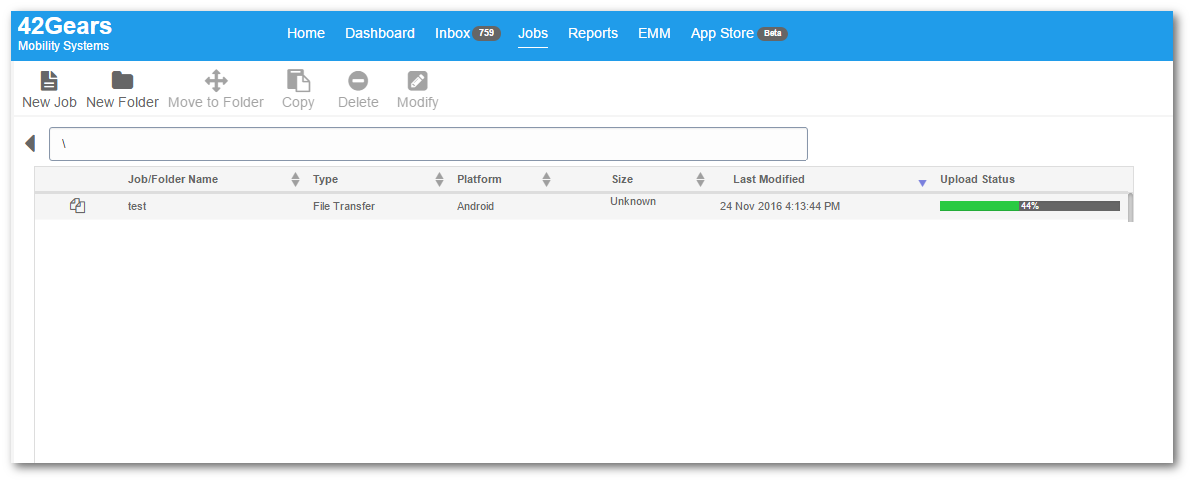Click the job-type icon beside test

coord(78,205)
